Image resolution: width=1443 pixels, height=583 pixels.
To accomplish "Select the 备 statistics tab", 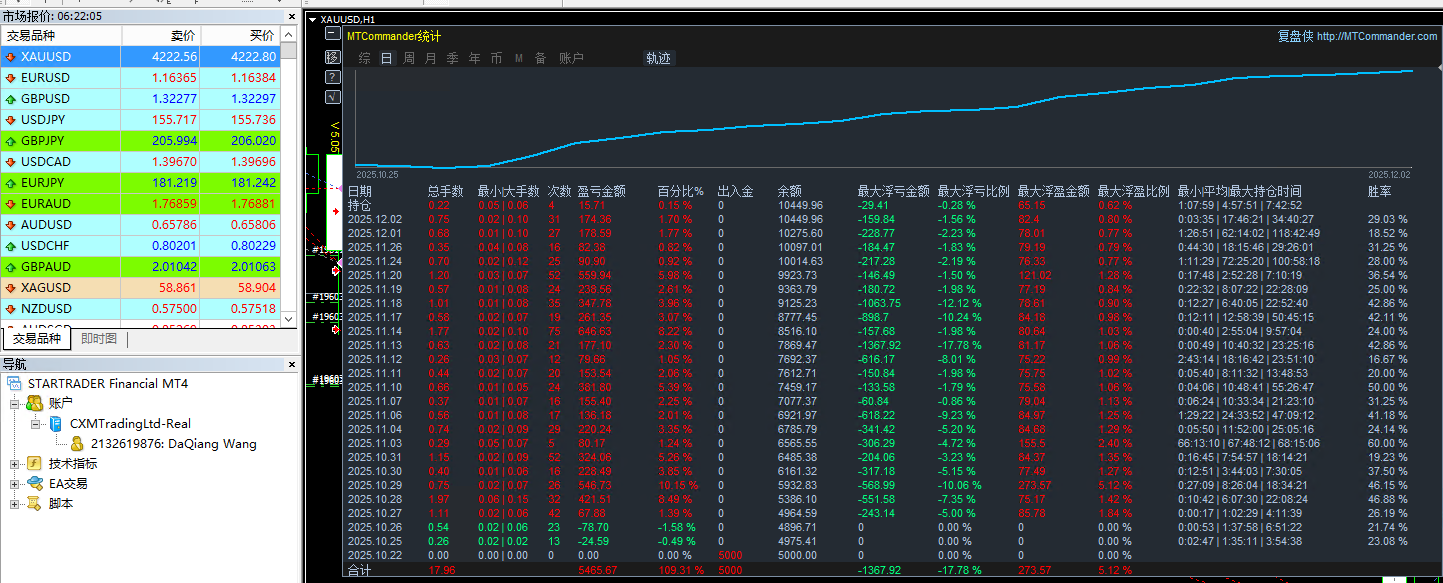I will [540, 58].
